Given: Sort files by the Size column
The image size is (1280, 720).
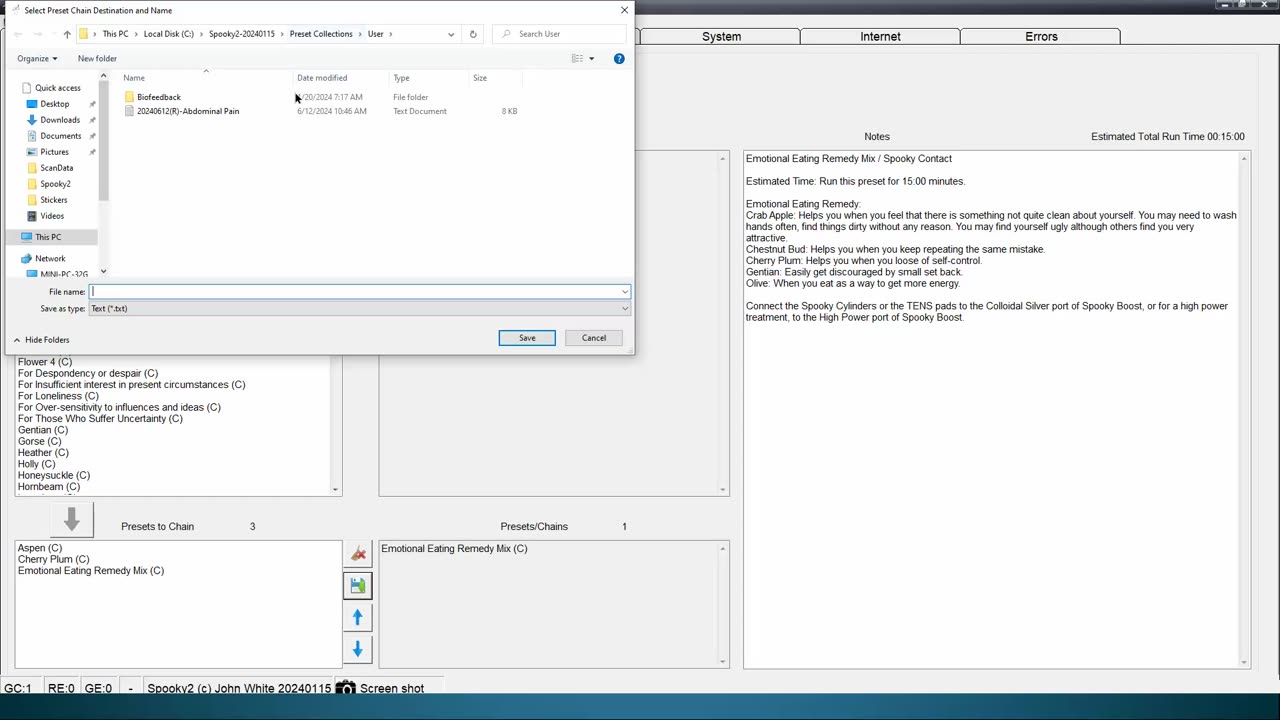Looking at the screenshot, I should [480, 78].
